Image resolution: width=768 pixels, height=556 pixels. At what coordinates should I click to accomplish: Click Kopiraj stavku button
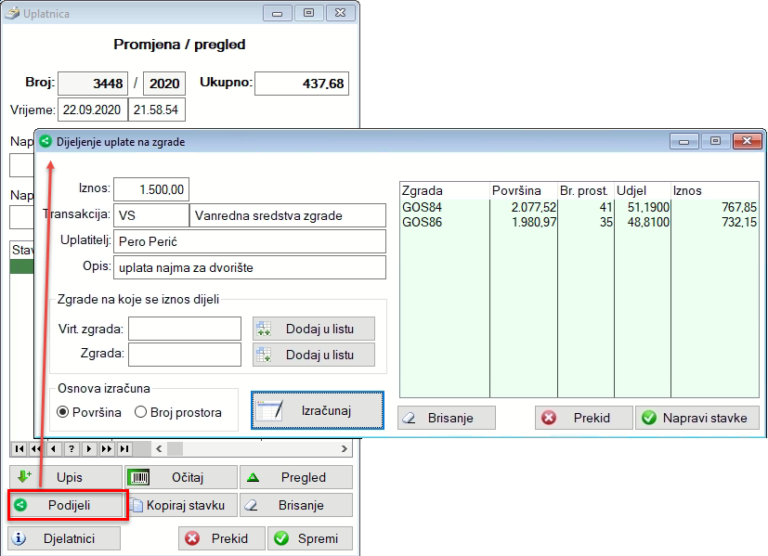pyautogui.click(x=181, y=506)
